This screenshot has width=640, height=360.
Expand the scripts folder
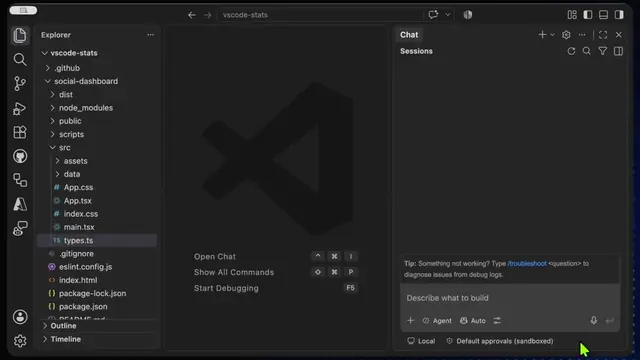67,134
